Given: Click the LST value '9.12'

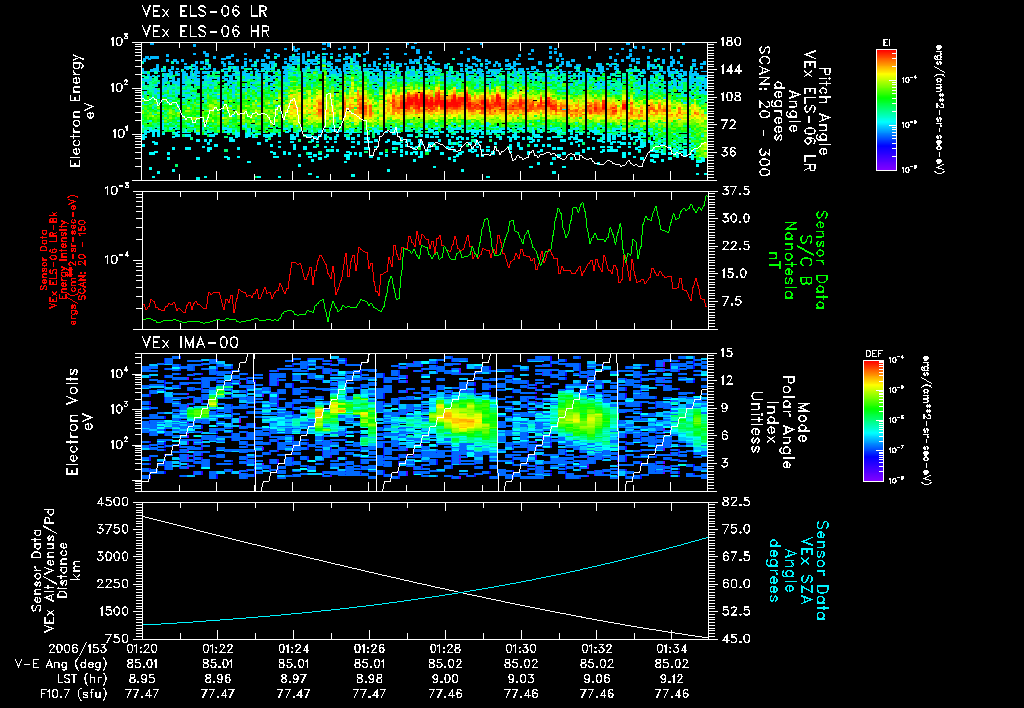Looking at the screenshot, I should click(x=672, y=679).
